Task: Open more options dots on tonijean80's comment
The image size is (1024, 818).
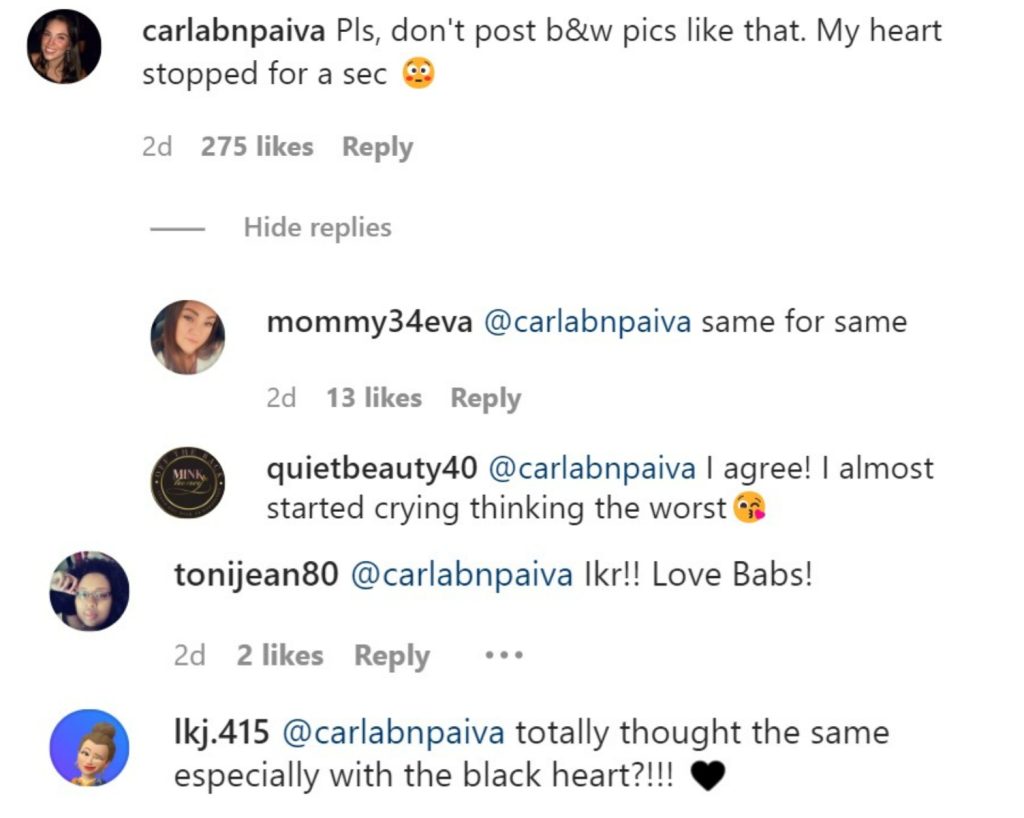Action: coord(503,656)
